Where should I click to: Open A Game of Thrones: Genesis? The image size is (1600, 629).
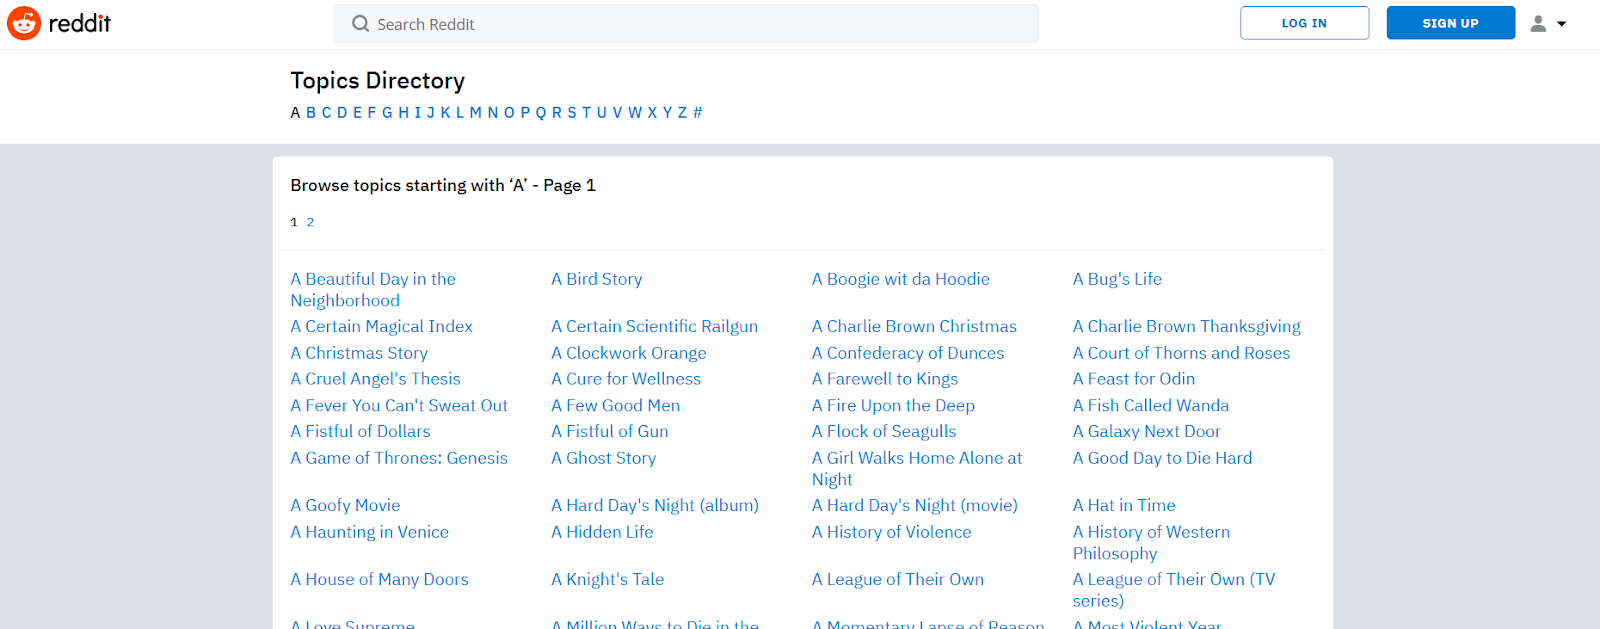399,458
